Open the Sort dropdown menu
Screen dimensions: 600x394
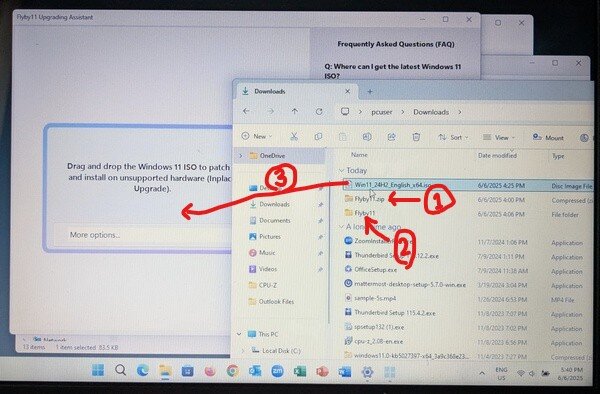(x=453, y=137)
